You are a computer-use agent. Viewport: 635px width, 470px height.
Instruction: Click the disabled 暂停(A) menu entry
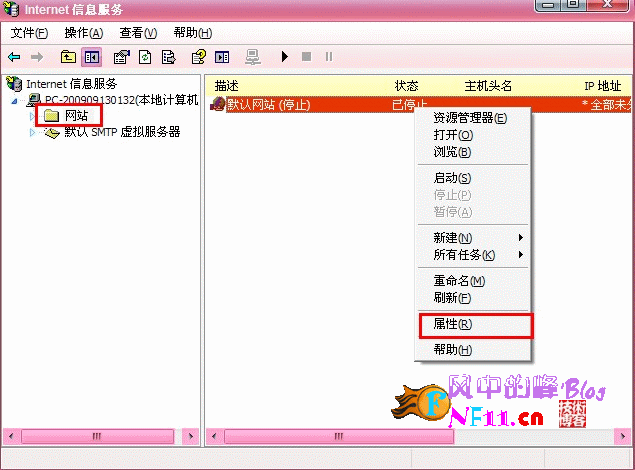(473, 212)
